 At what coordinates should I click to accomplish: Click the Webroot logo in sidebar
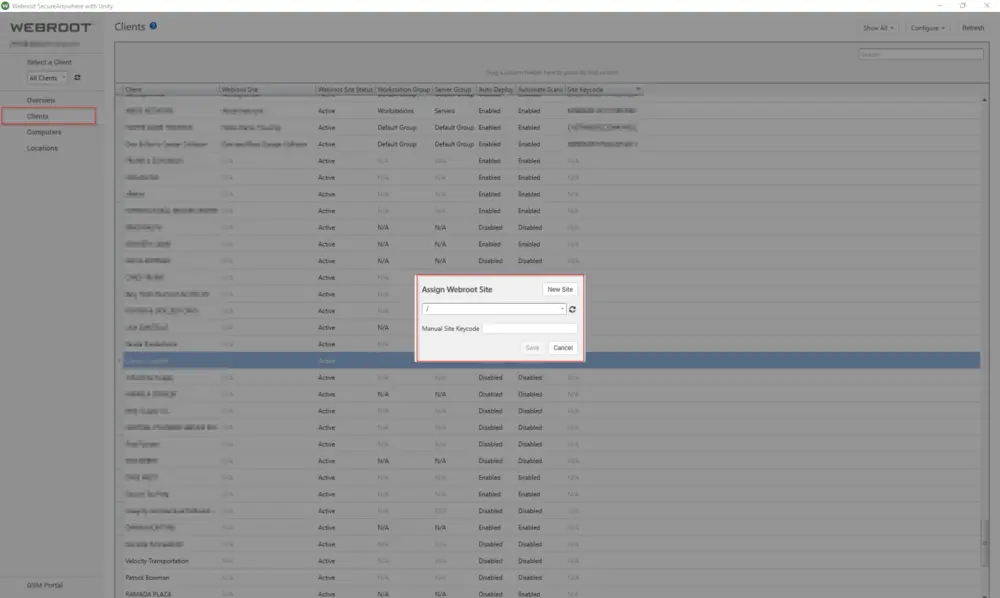51,27
